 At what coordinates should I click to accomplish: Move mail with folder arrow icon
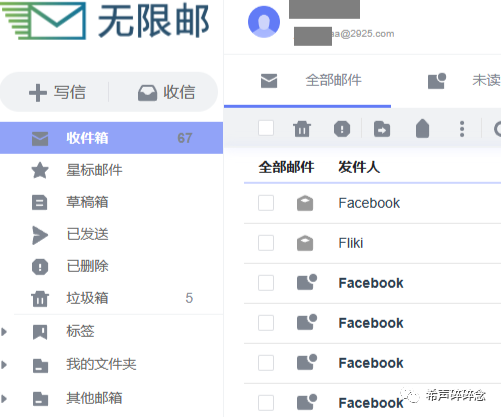382,129
